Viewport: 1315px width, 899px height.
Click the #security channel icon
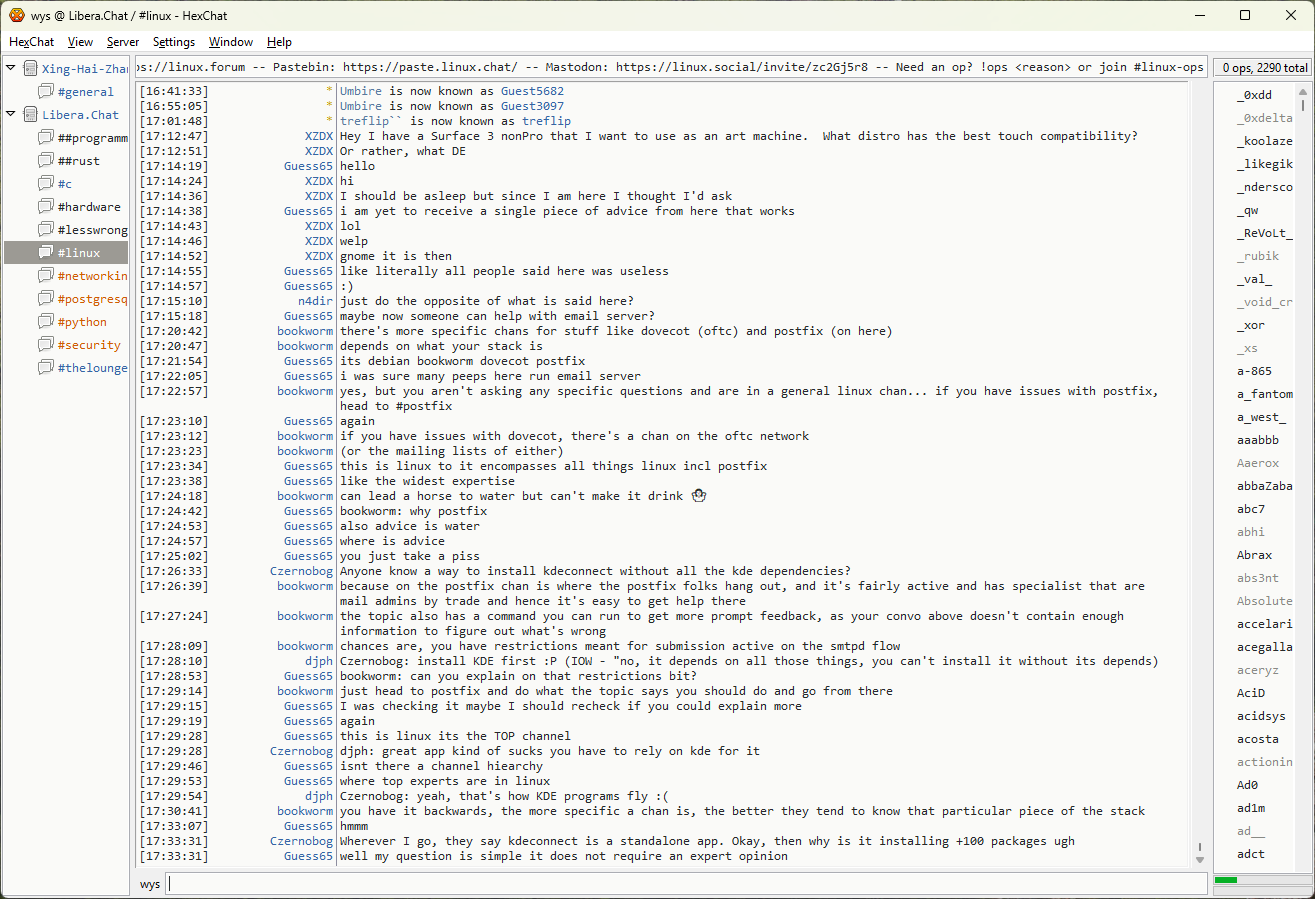click(46, 345)
